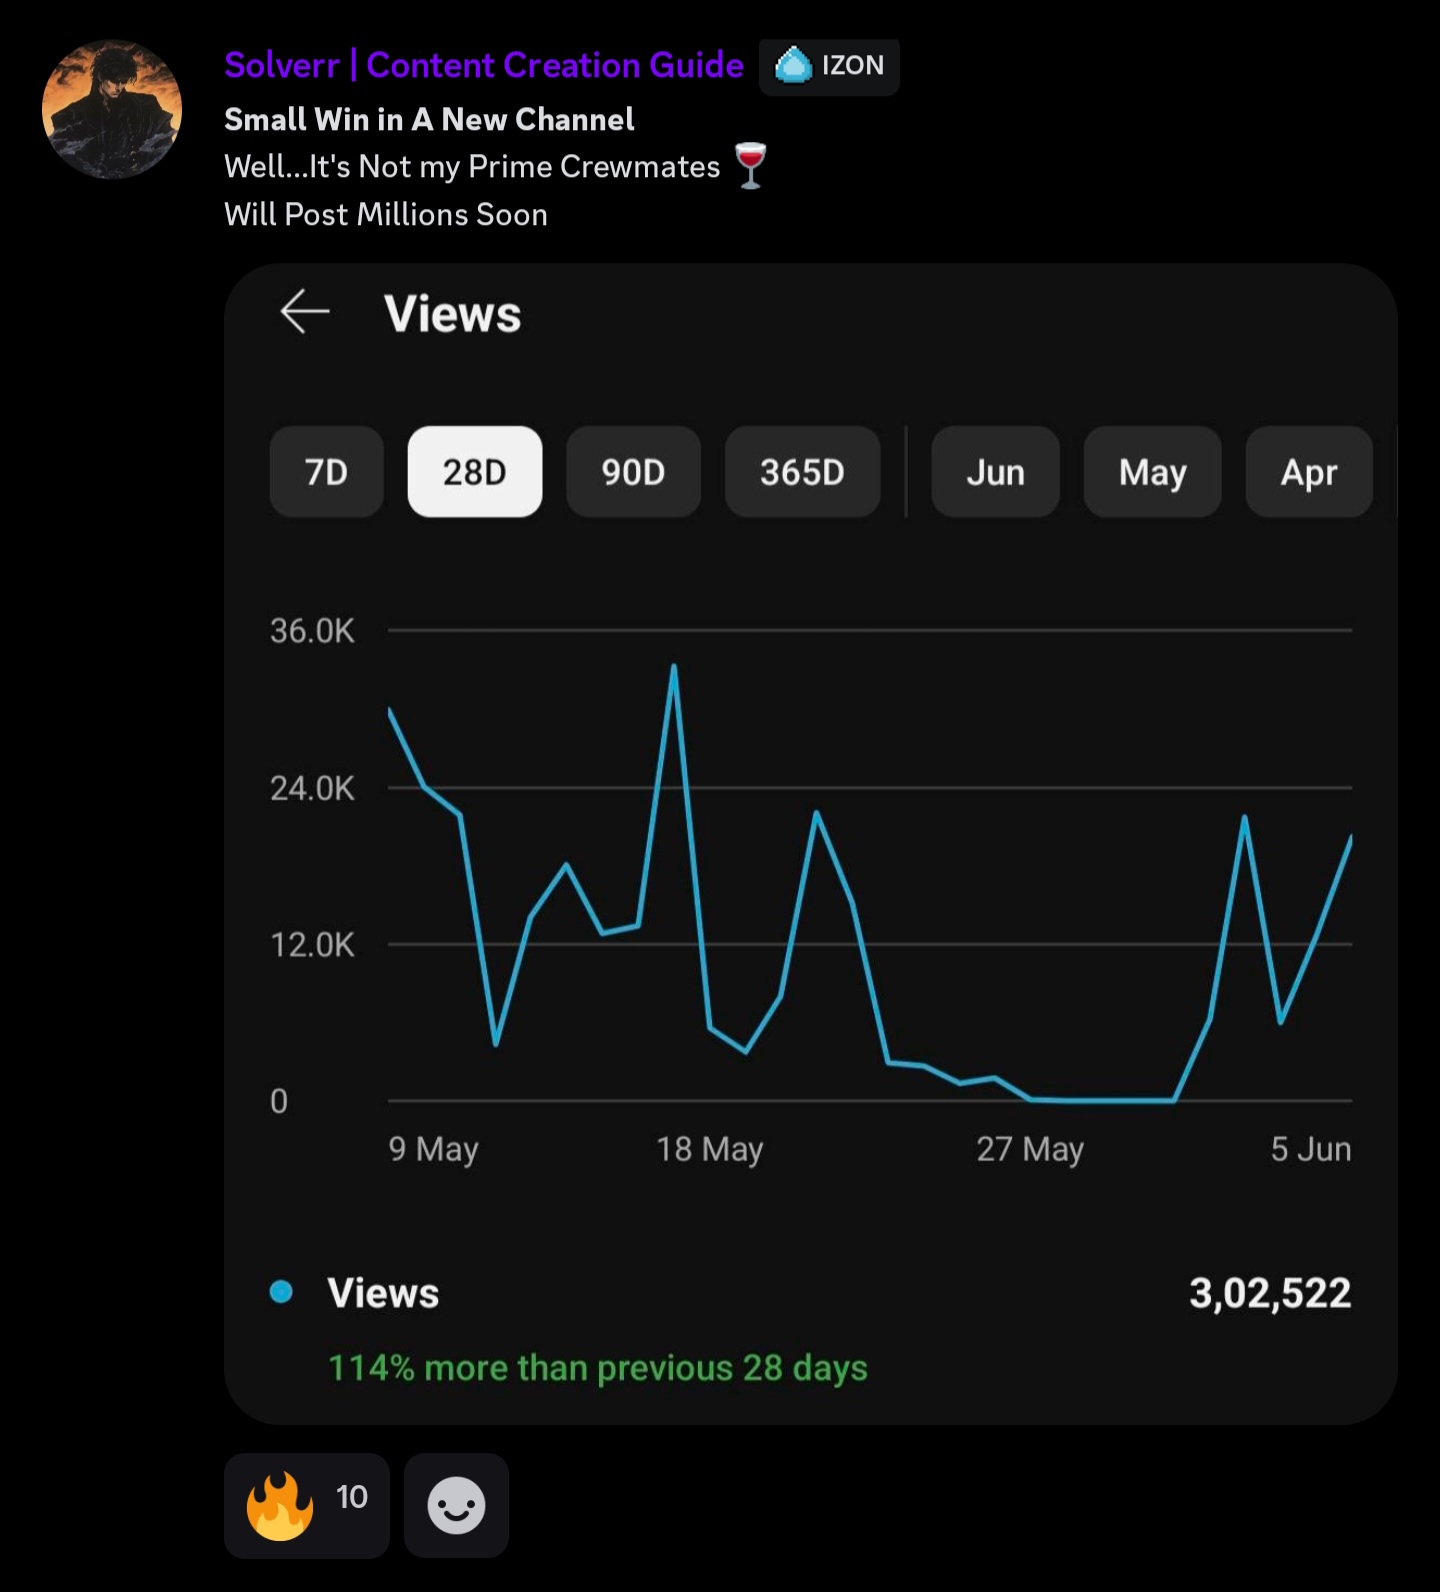Show the May month views
This screenshot has height=1592, width=1440.
pyautogui.click(x=1152, y=472)
